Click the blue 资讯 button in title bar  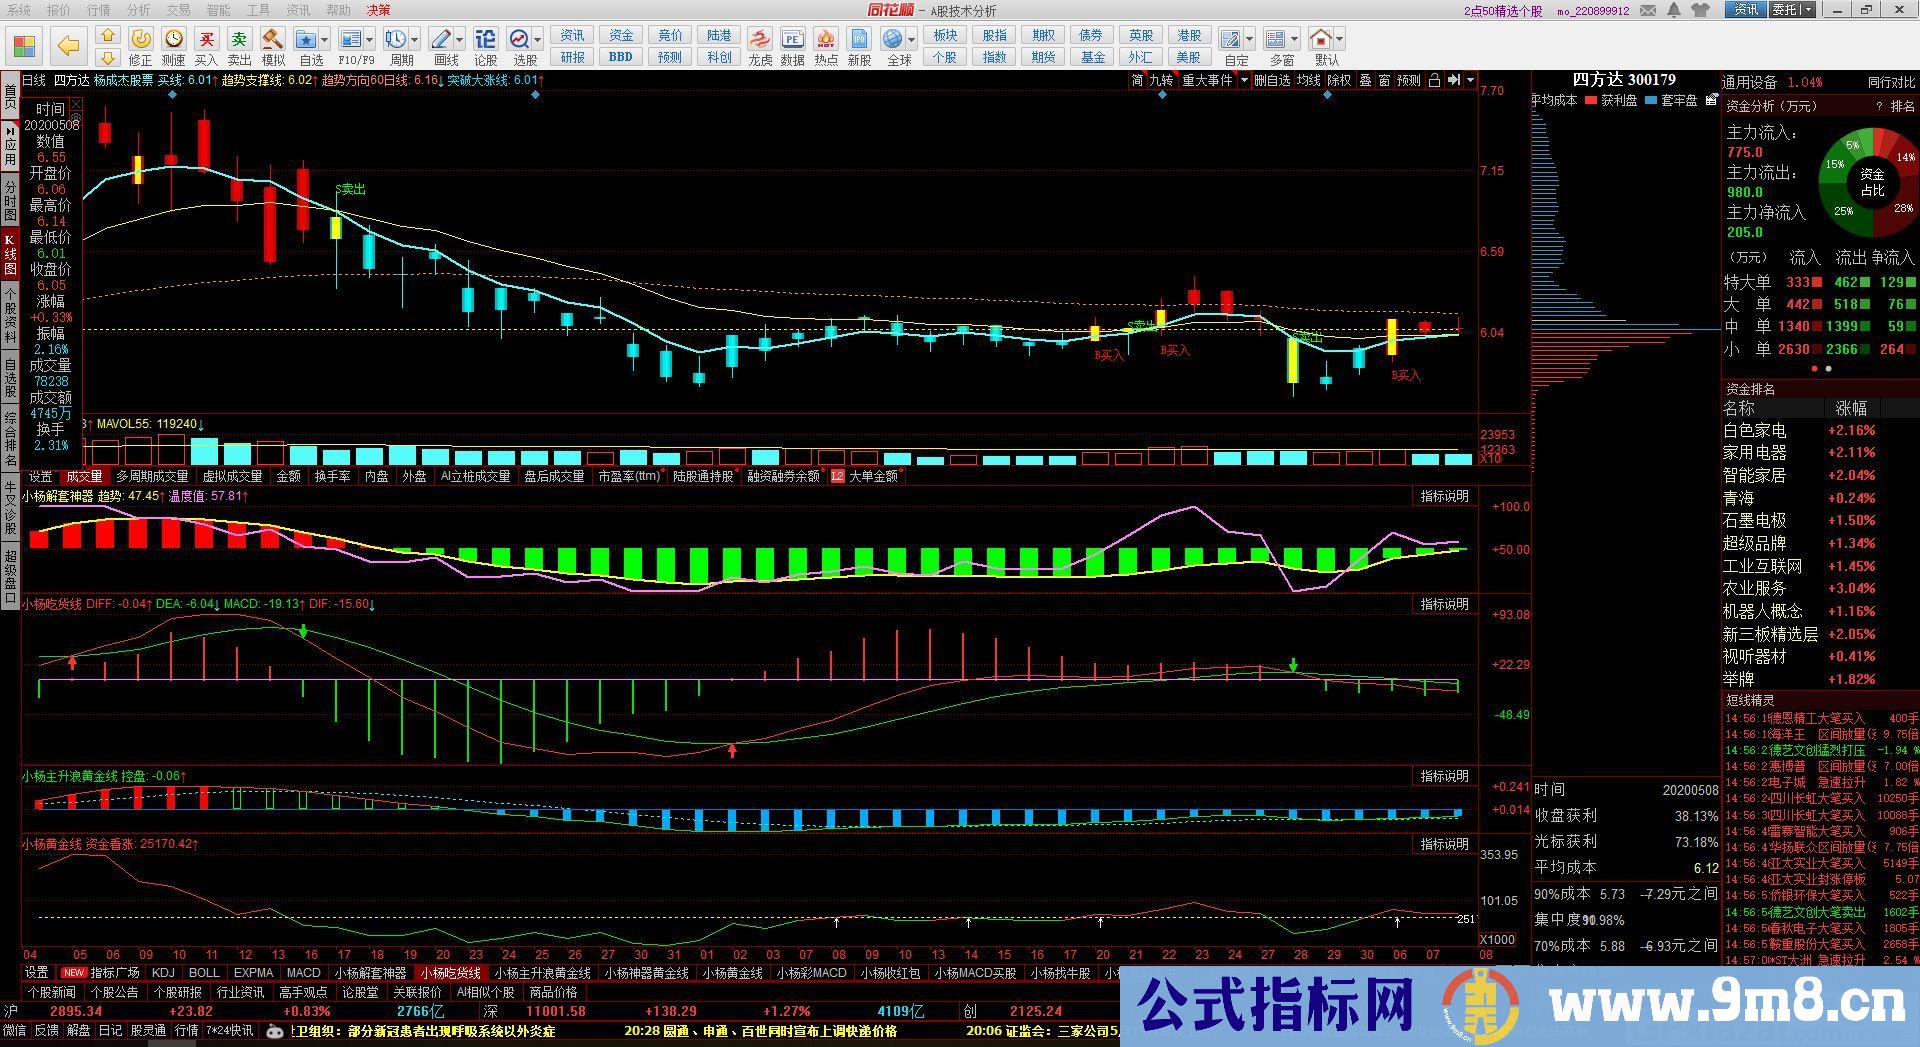(x=1746, y=10)
